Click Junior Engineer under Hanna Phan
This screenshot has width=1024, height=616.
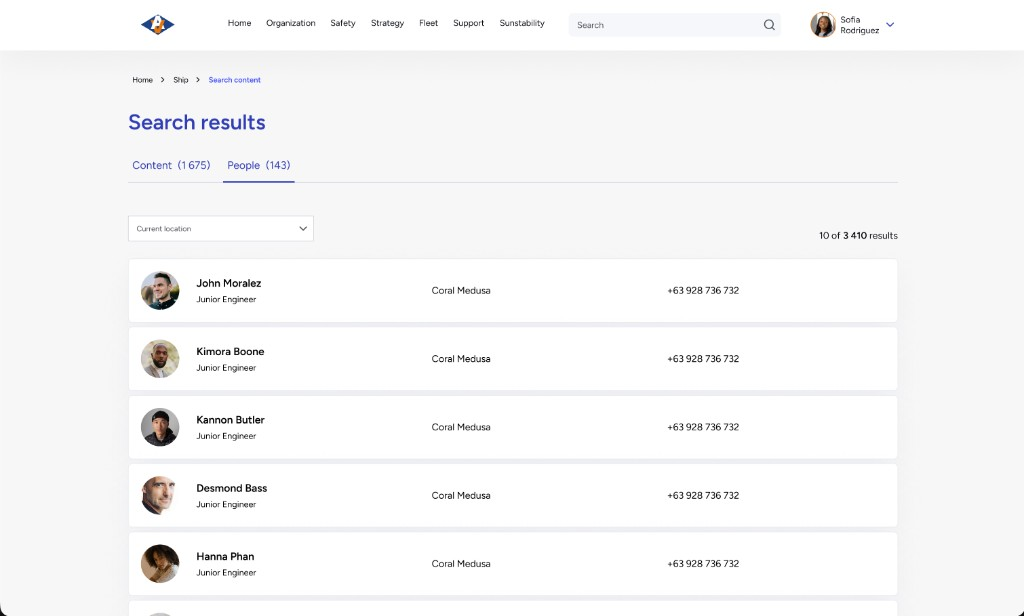[226, 573]
